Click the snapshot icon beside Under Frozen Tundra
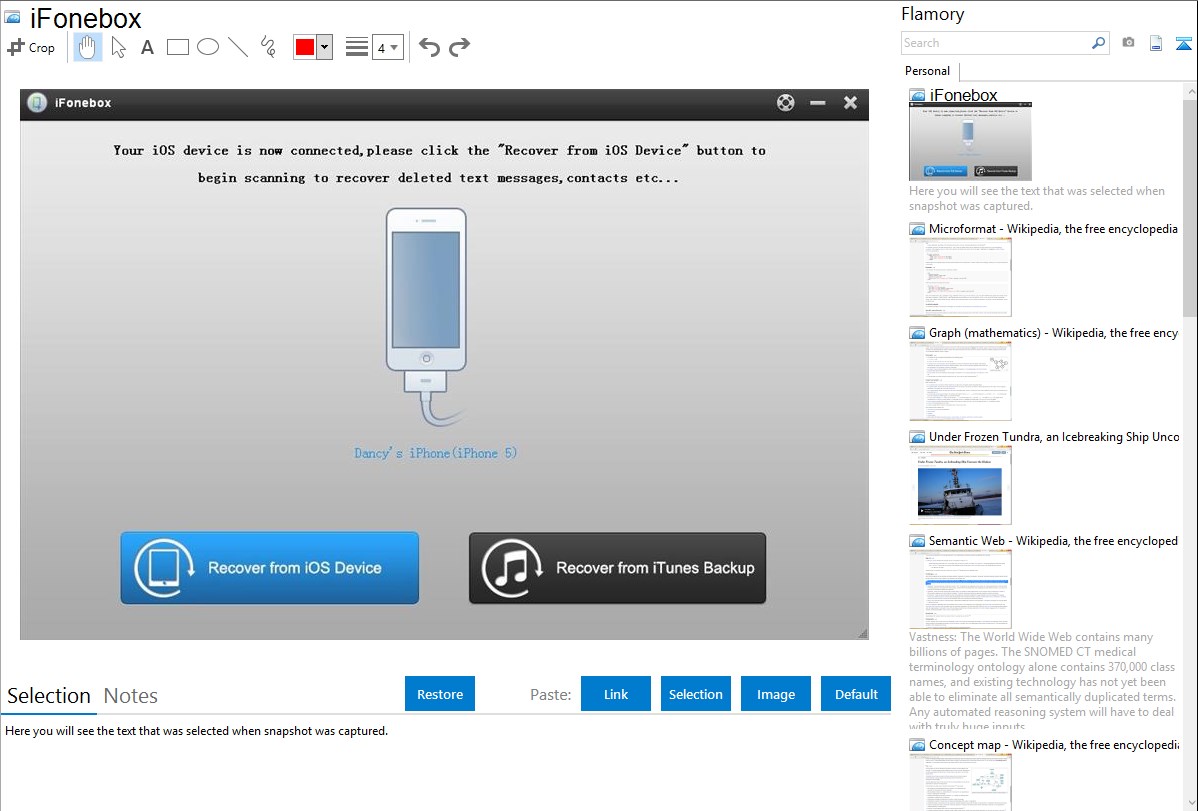The image size is (1198, 811). click(918, 436)
